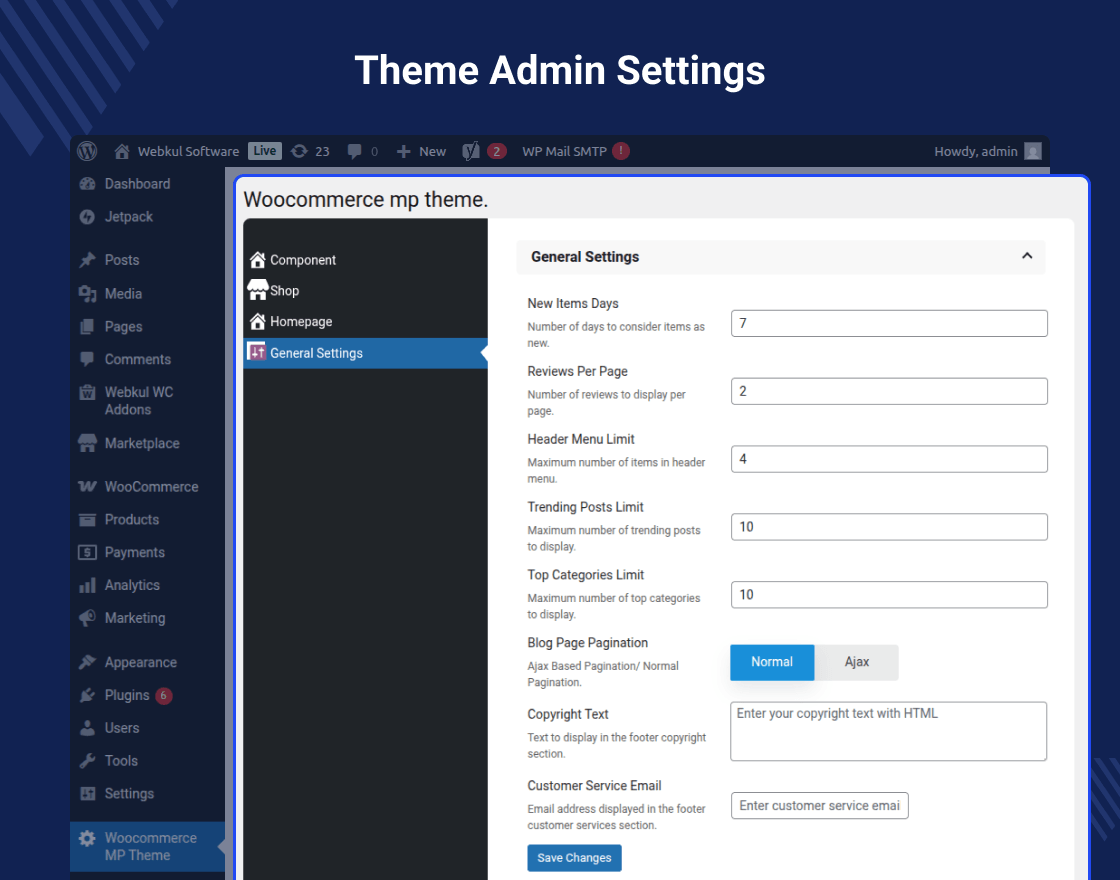Click the Marketplace store icon
The image size is (1120, 880).
[x=87, y=443]
